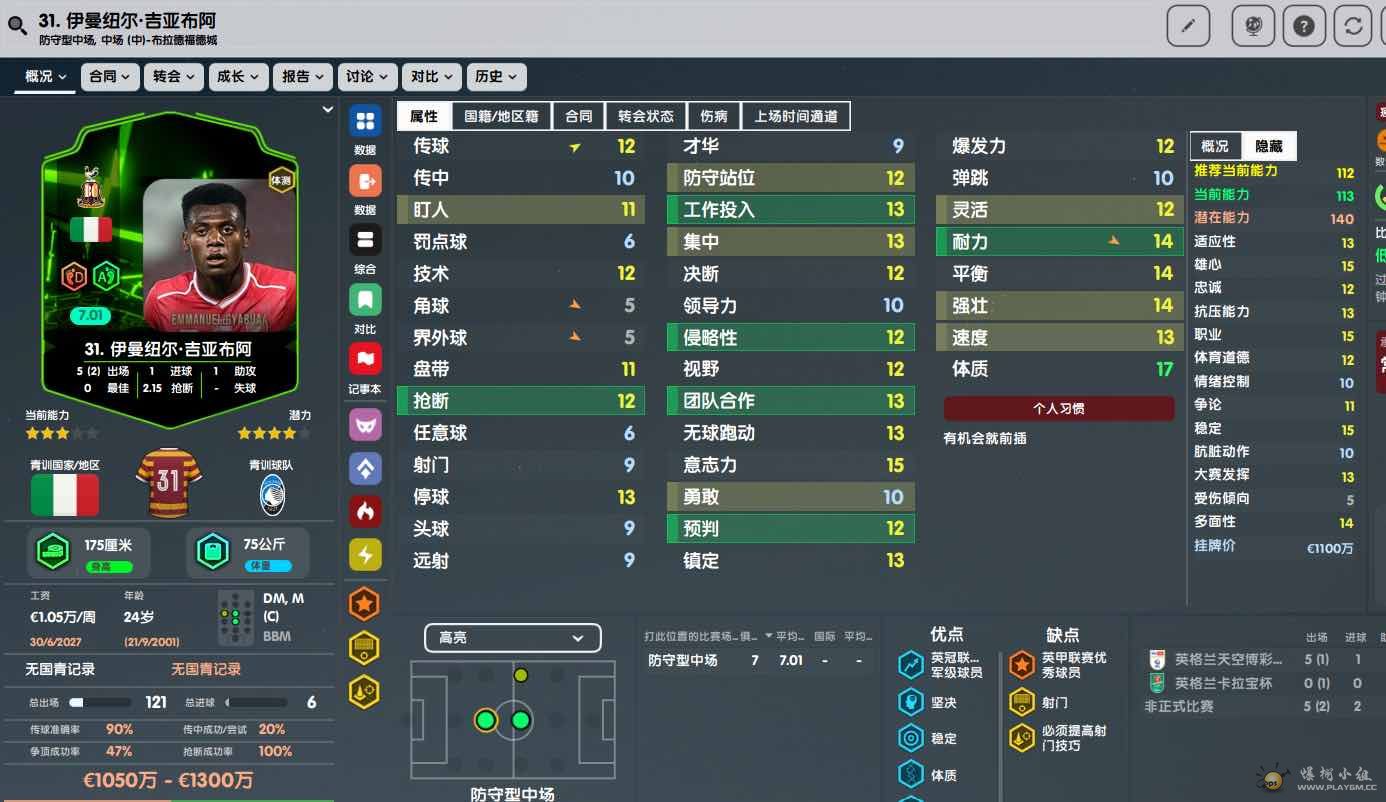This screenshot has height=802, width=1386.
Task: Select the black 综合 sidebar icon
Action: pos(365,240)
